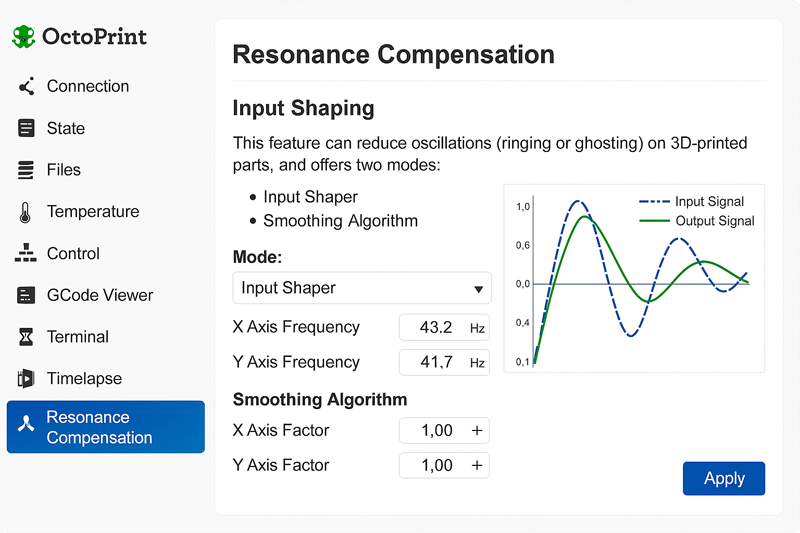Switch to the Temperature section

[93, 212]
